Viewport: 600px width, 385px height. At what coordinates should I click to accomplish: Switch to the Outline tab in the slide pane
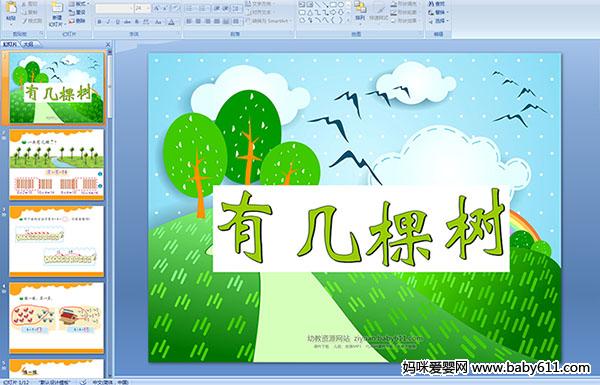[29, 44]
